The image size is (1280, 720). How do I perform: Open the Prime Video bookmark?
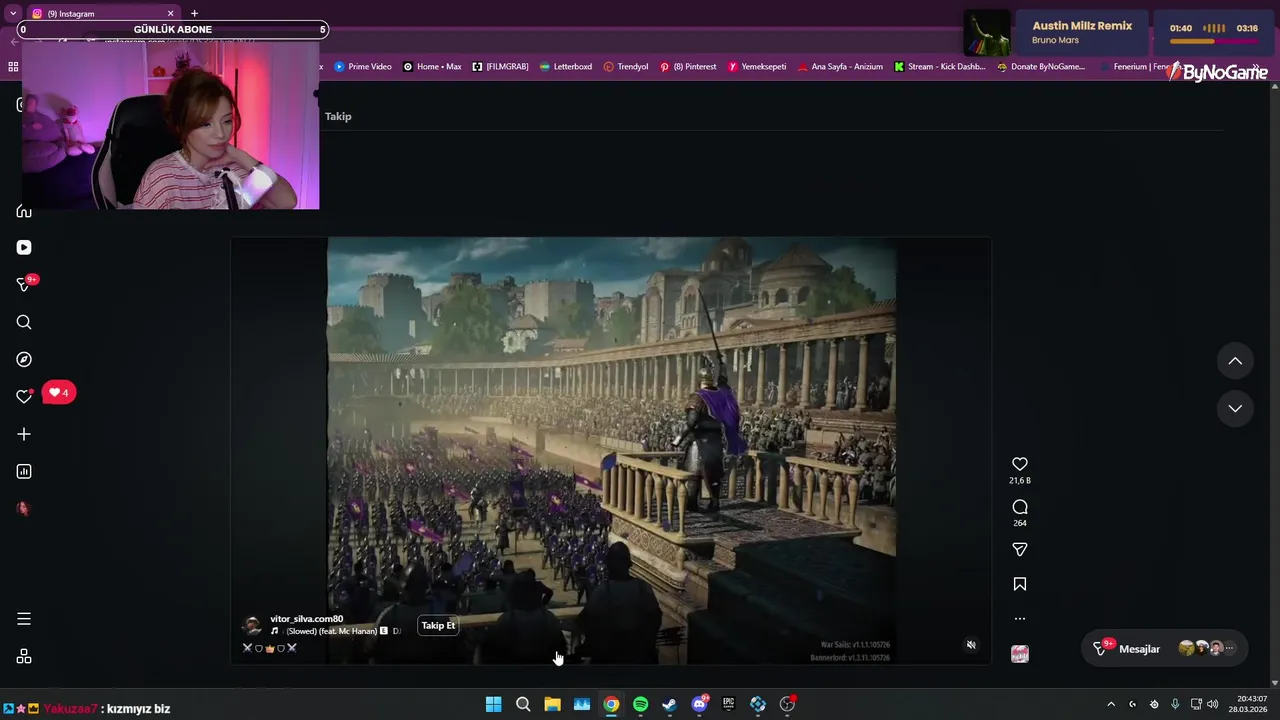[x=363, y=67]
